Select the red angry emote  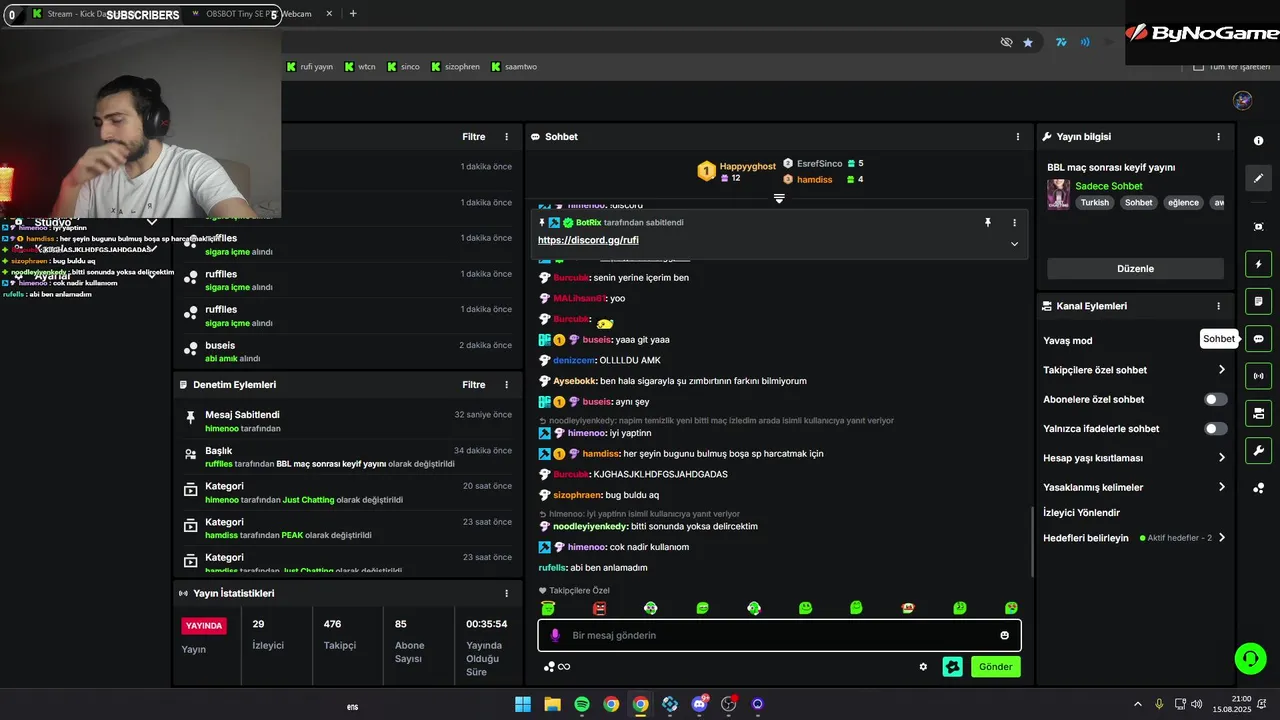click(599, 608)
